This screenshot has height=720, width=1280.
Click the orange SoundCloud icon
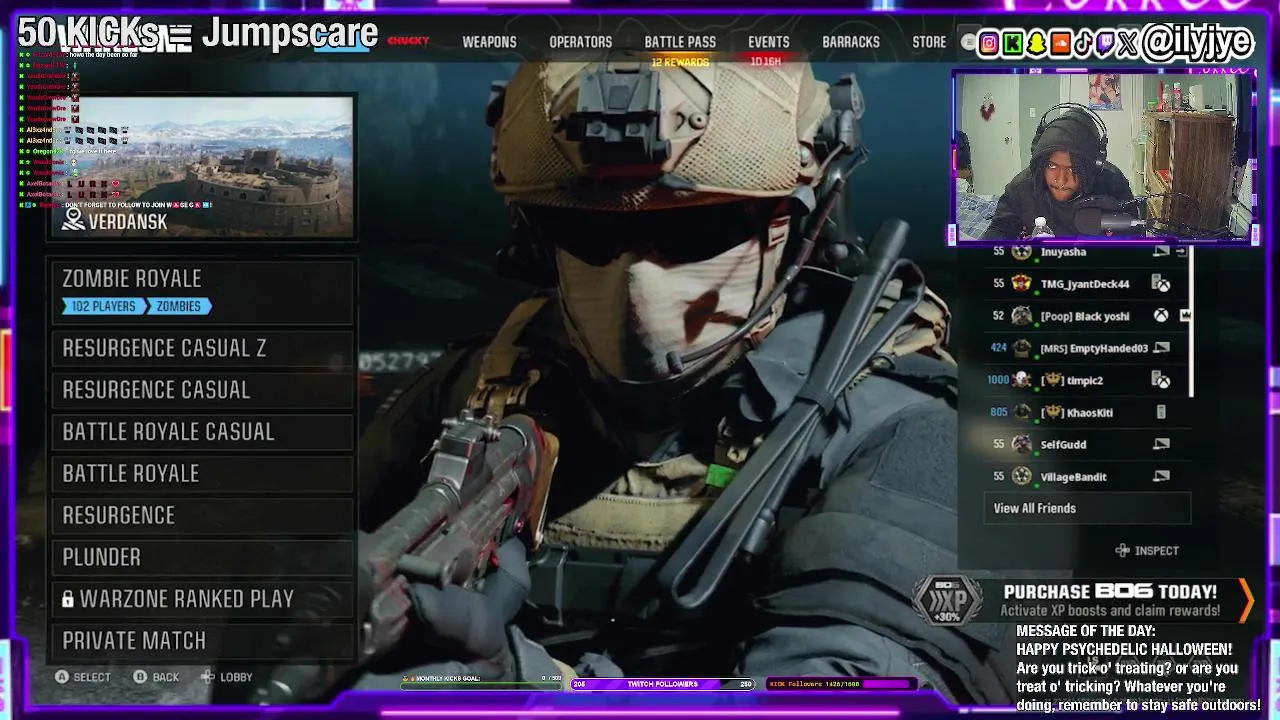(x=1060, y=43)
